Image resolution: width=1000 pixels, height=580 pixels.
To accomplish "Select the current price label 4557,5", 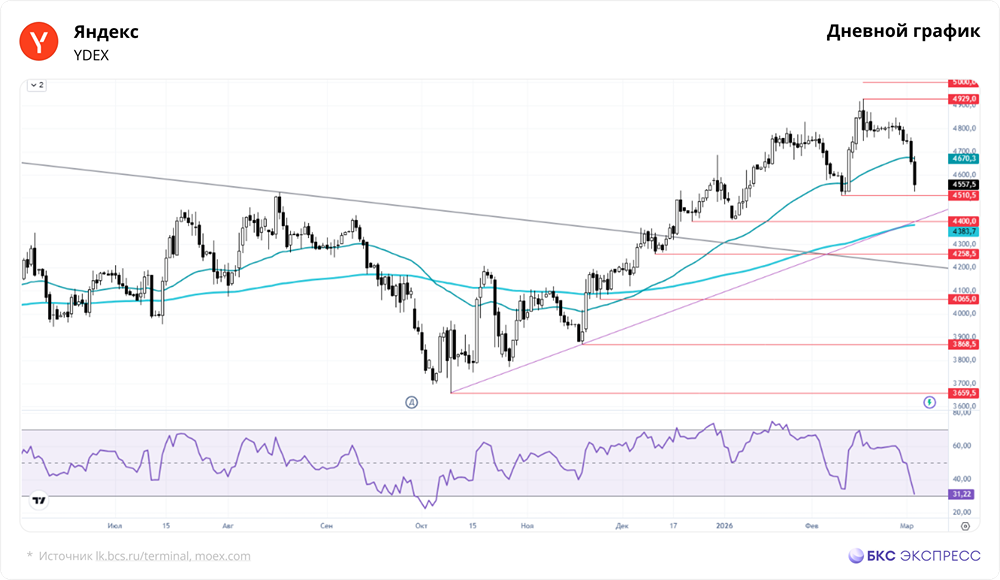I will click(x=964, y=184).
